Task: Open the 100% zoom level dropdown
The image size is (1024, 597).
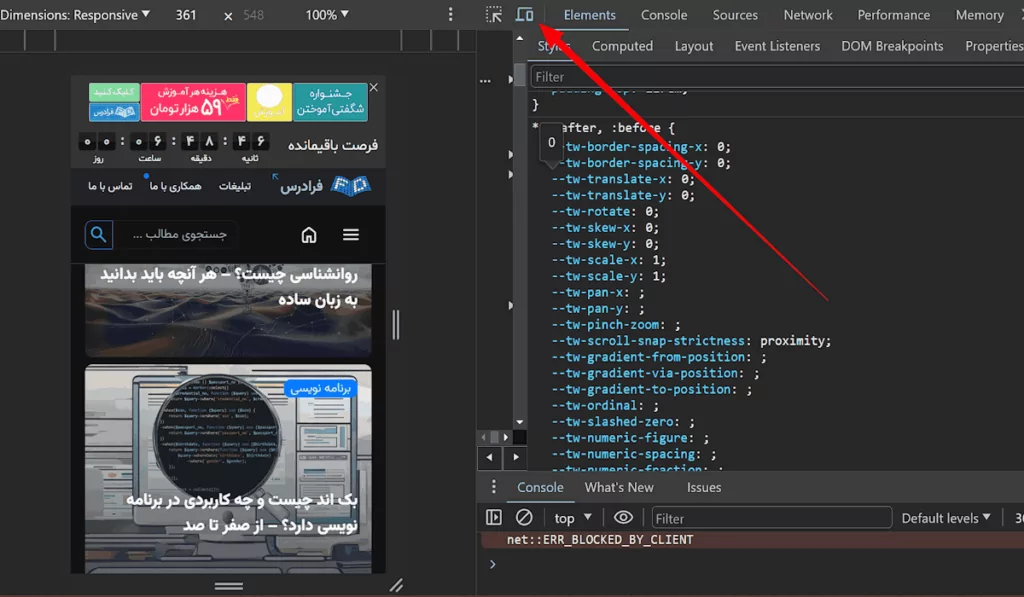Action: (x=327, y=15)
